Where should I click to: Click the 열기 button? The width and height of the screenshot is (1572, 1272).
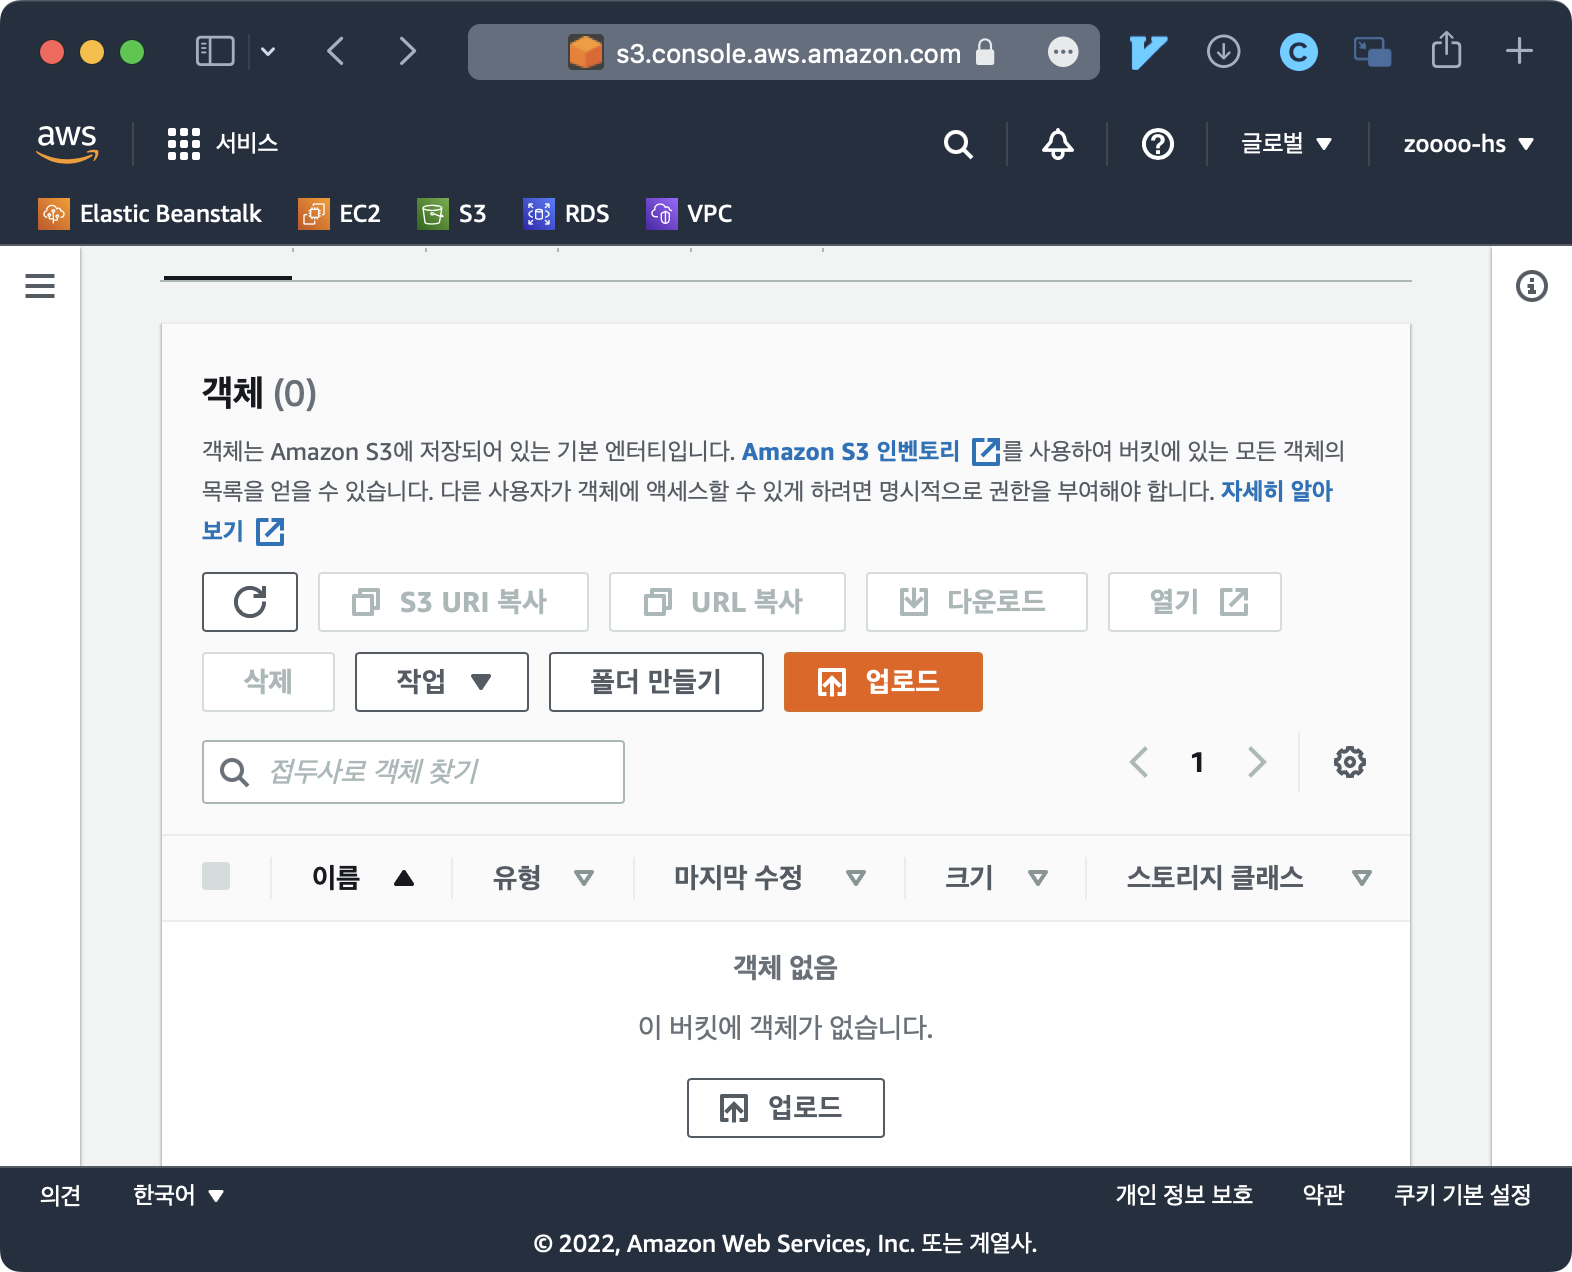pyautogui.click(x=1195, y=602)
